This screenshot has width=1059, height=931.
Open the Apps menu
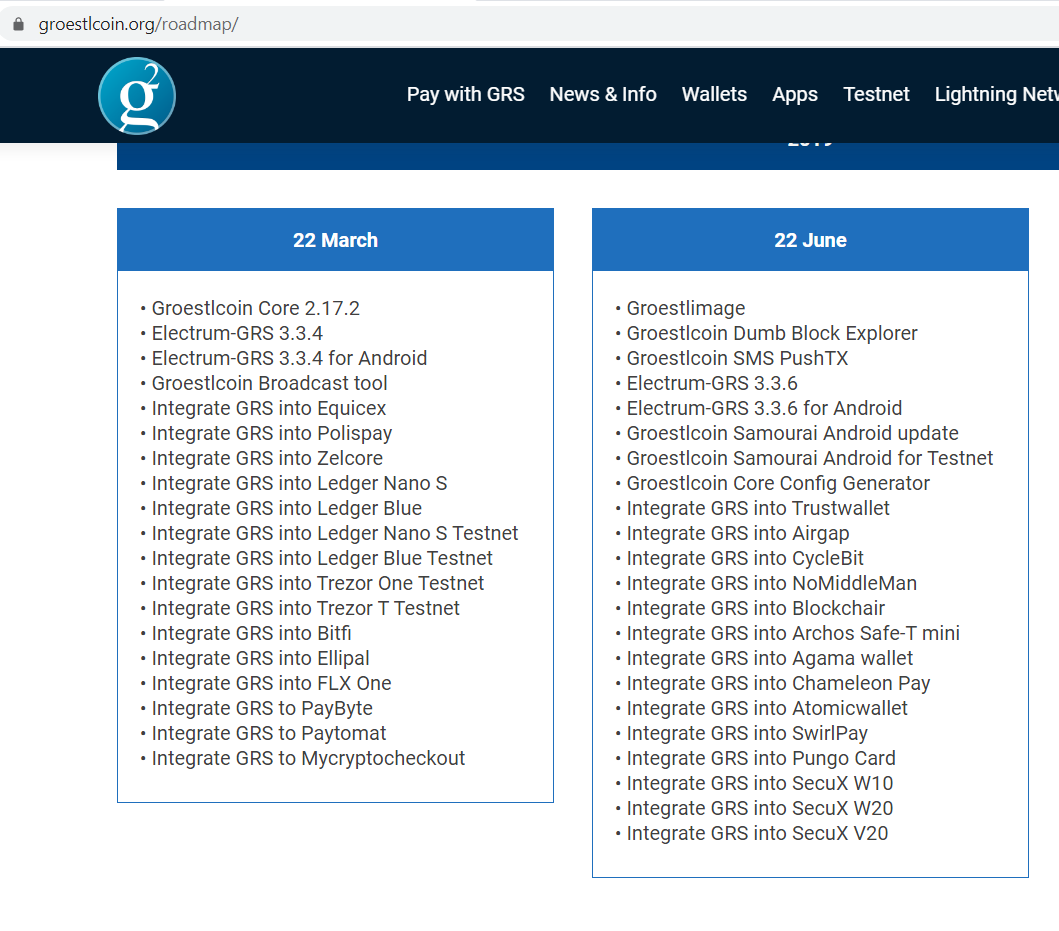pos(795,94)
